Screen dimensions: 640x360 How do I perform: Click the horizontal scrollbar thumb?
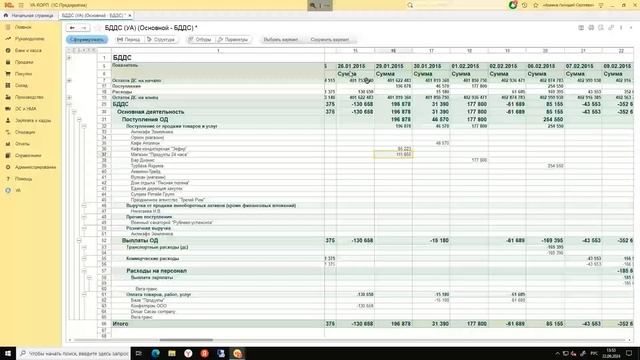click(x=186, y=340)
